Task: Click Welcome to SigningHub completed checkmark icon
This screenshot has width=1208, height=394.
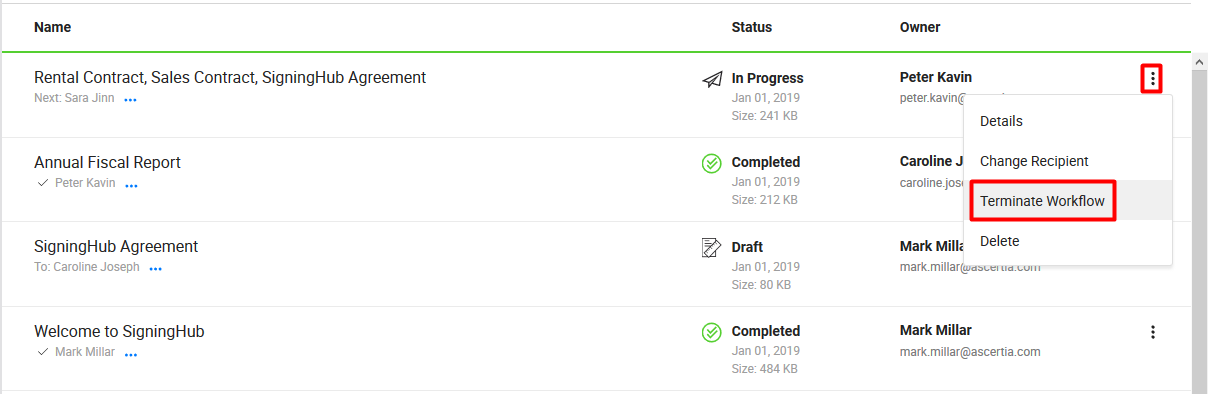Action: point(712,332)
